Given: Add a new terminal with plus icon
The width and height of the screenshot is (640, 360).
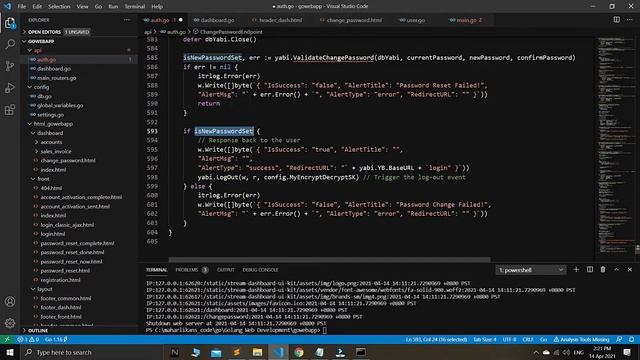Looking at the screenshot, I should (576, 269).
